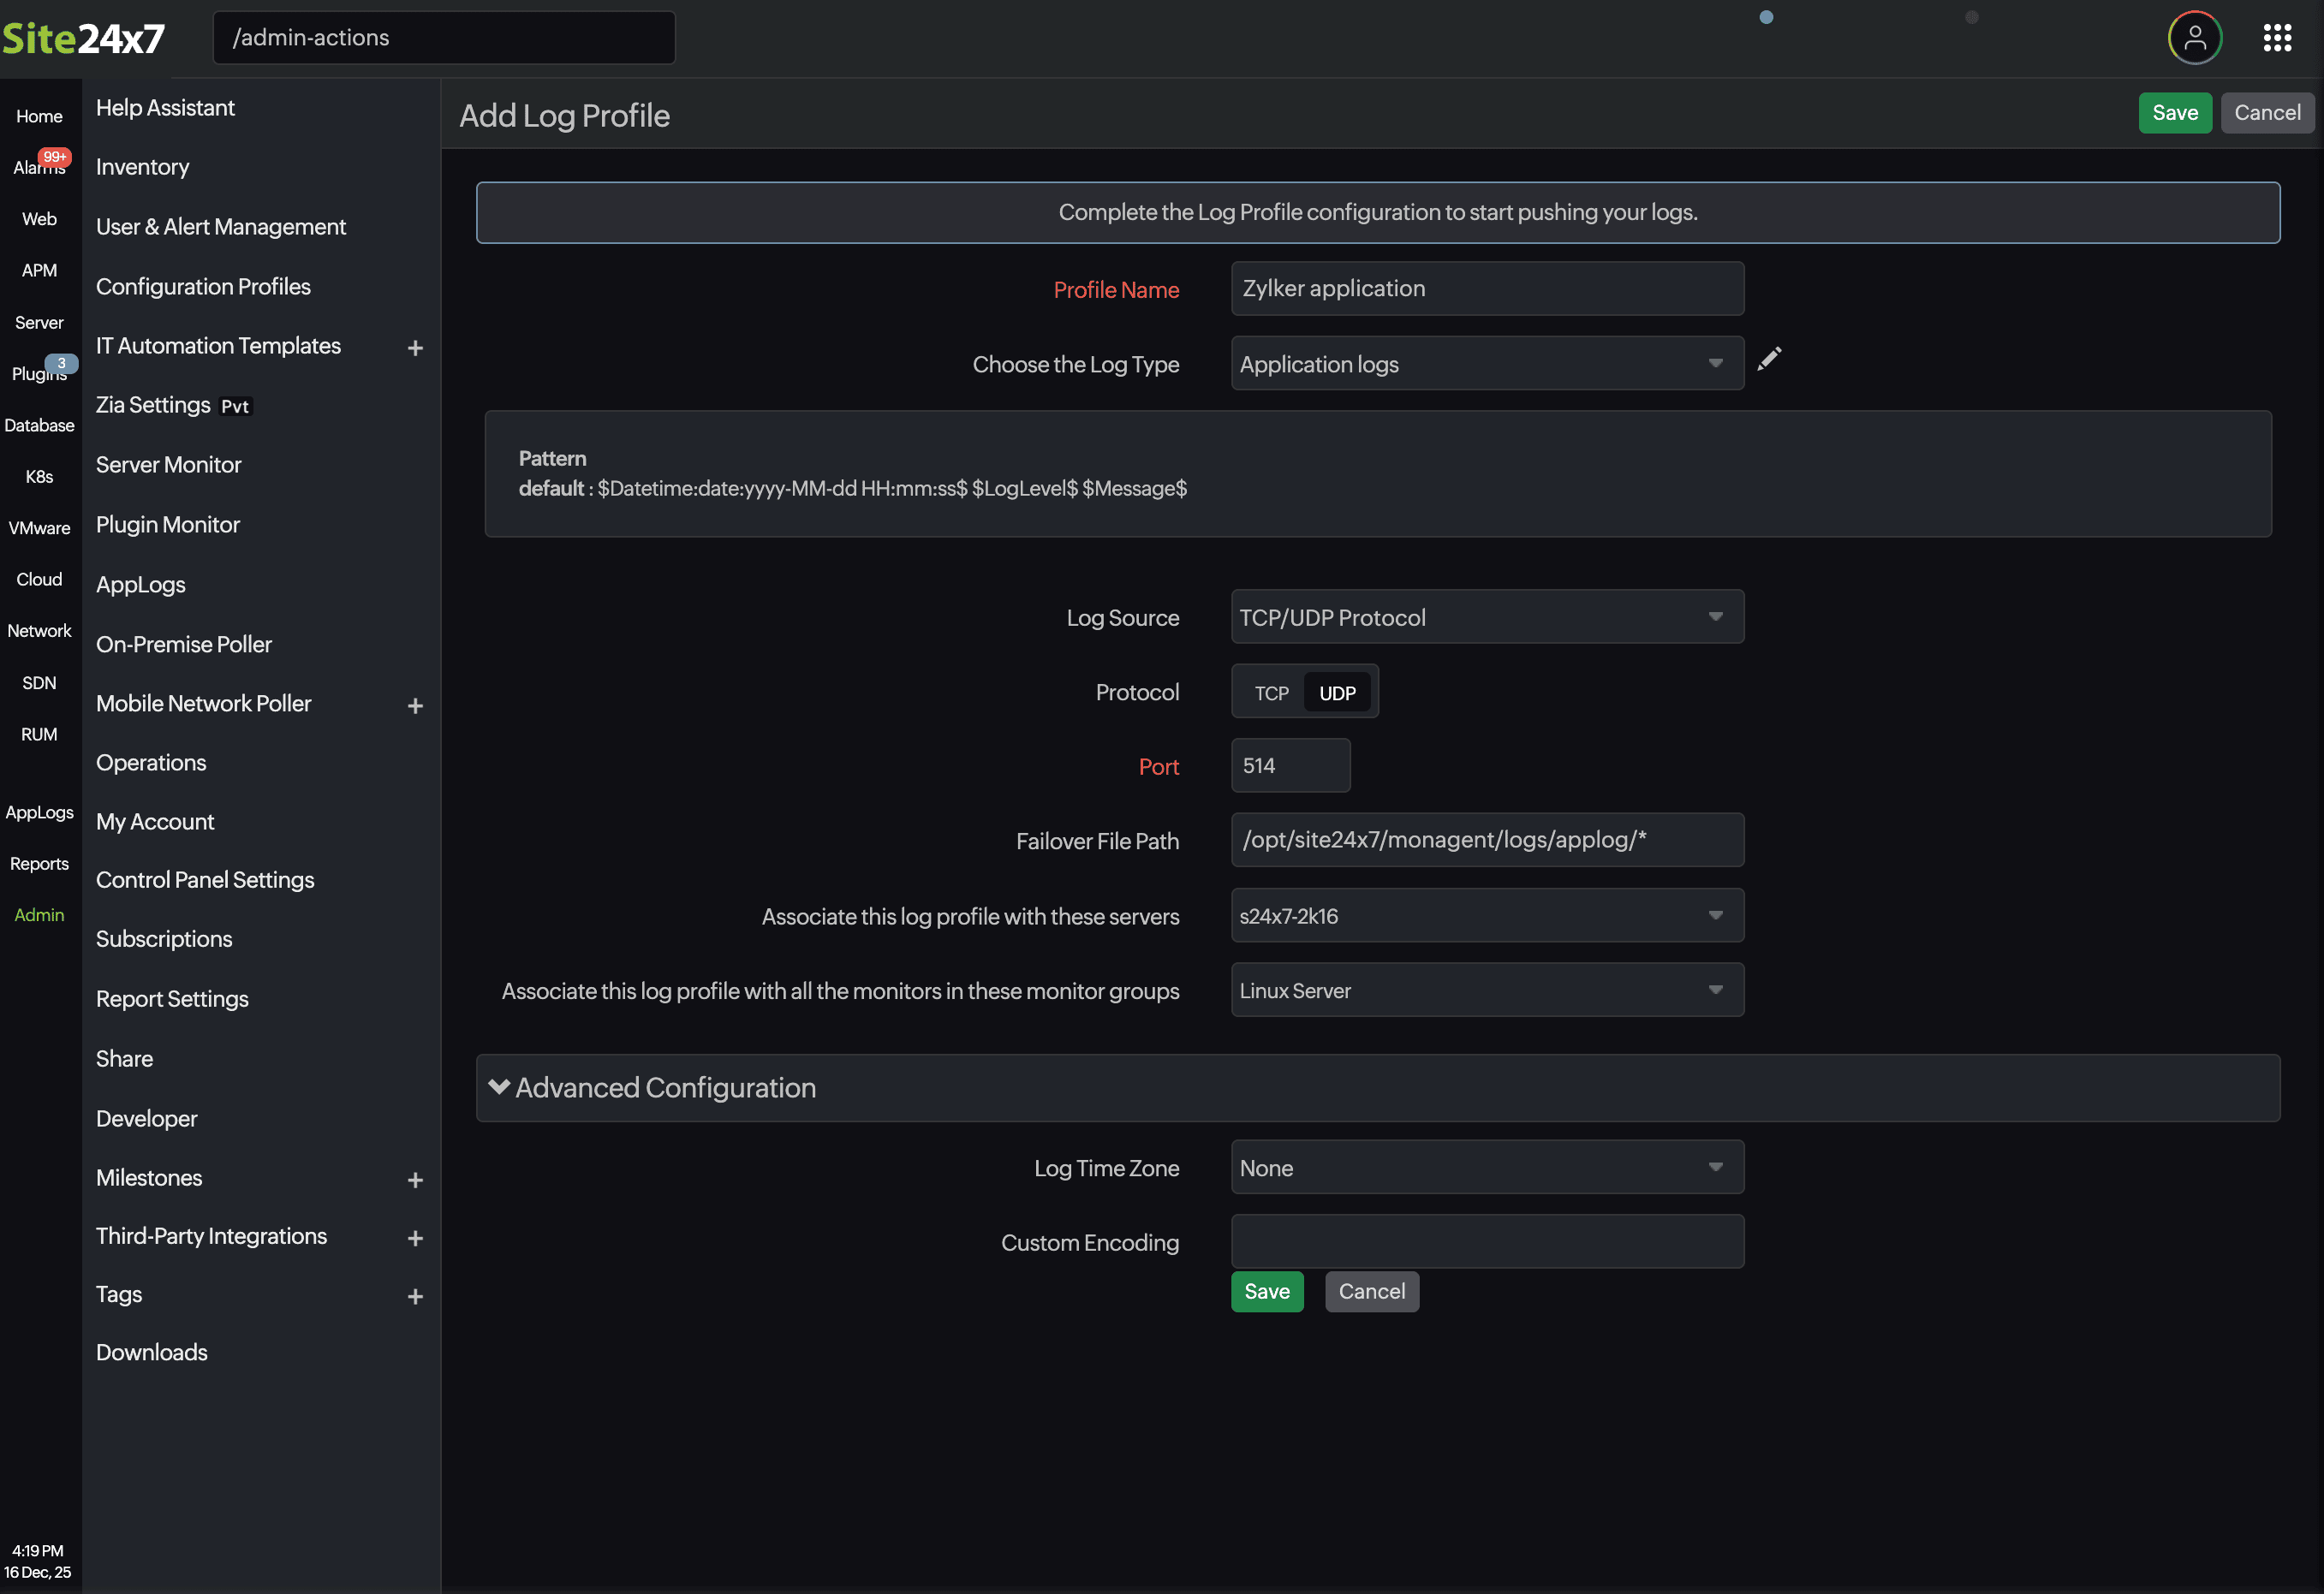Open the apps grid icon top right
Screen dimensions: 2324x1594
pyautogui.click(x=2277, y=37)
